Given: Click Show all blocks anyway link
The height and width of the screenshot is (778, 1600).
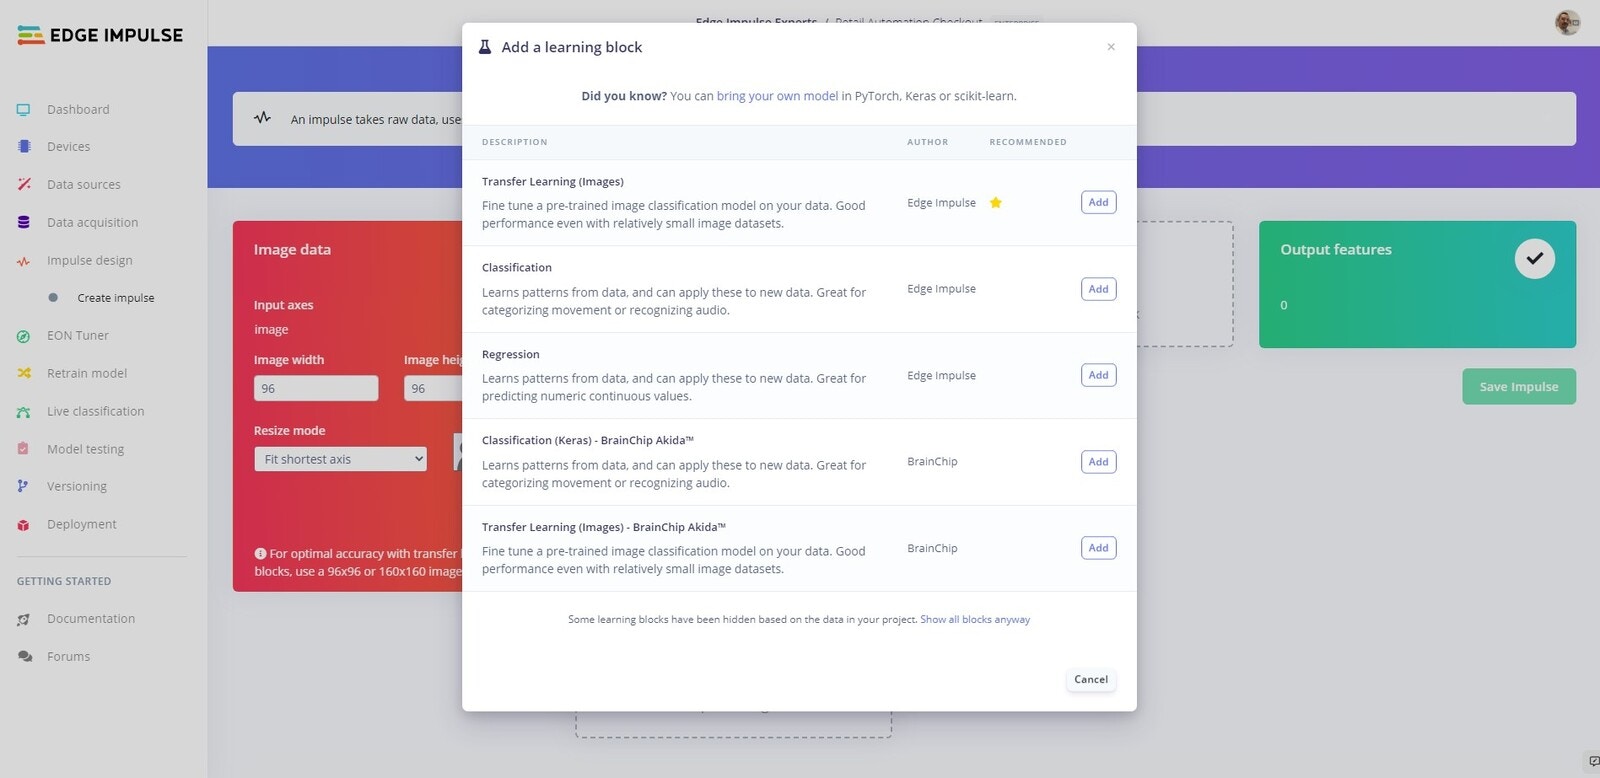Looking at the screenshot, I should click(975, 620).
